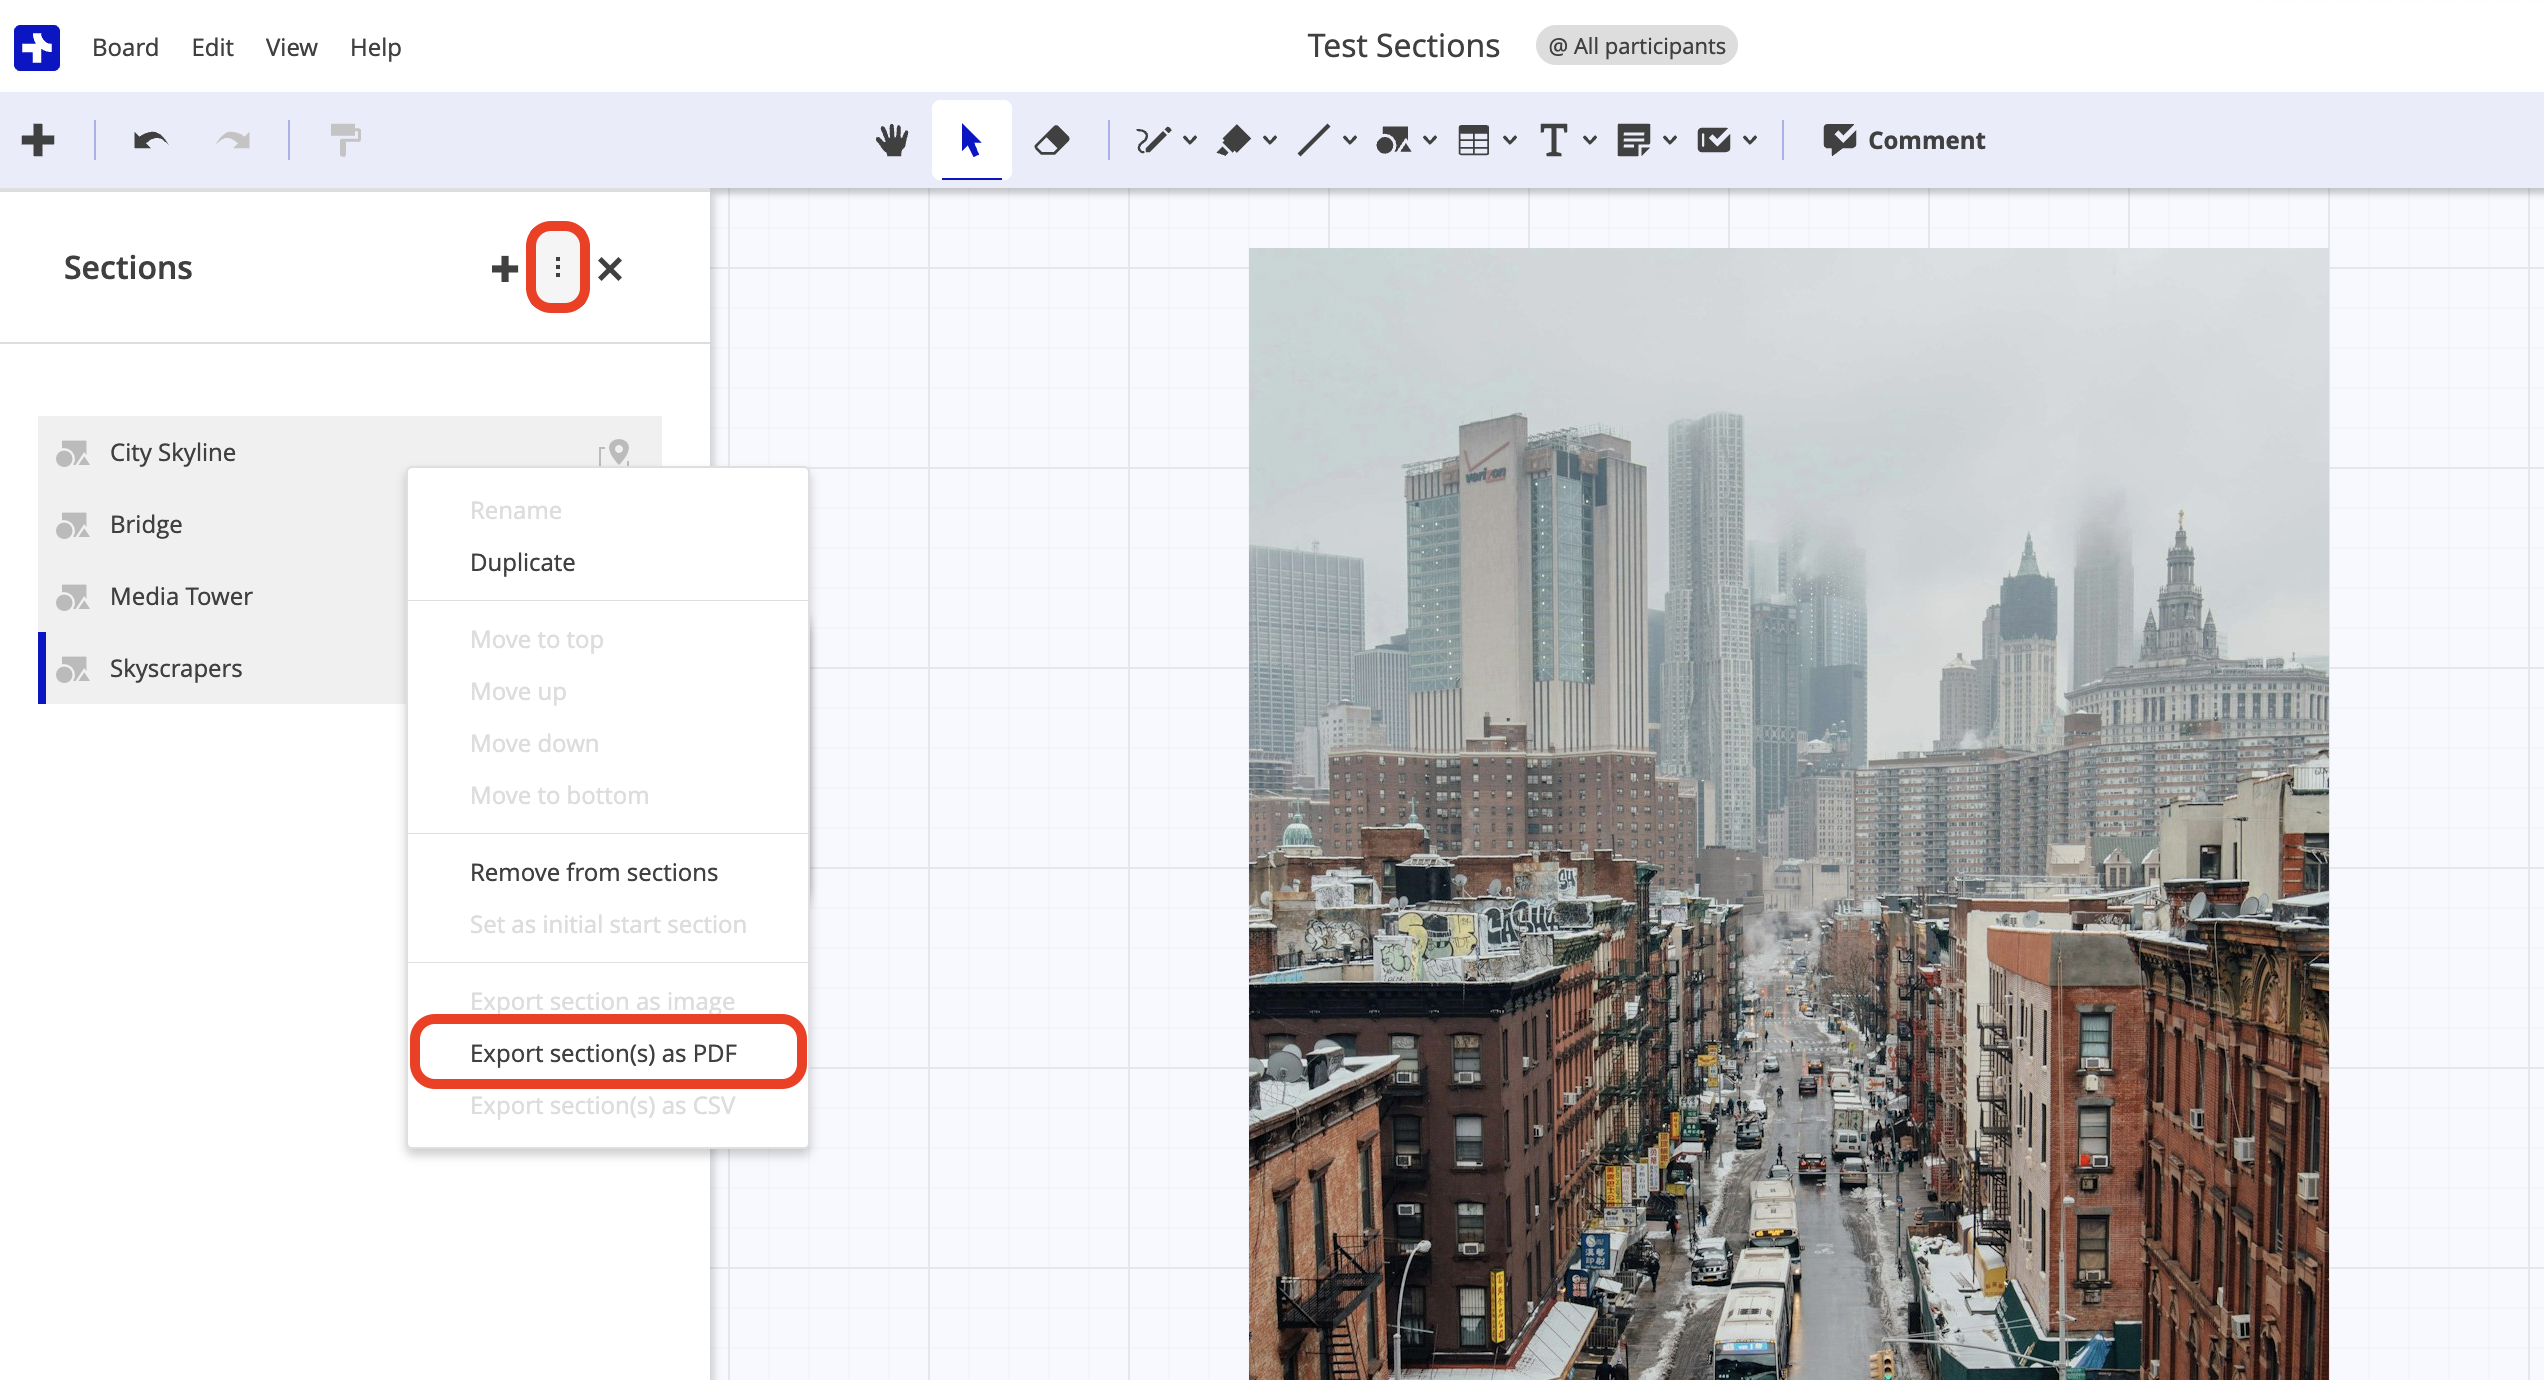Open the Board menu
The image size is (2544, 1380).
pyautogui.click(x=126, y=47)
